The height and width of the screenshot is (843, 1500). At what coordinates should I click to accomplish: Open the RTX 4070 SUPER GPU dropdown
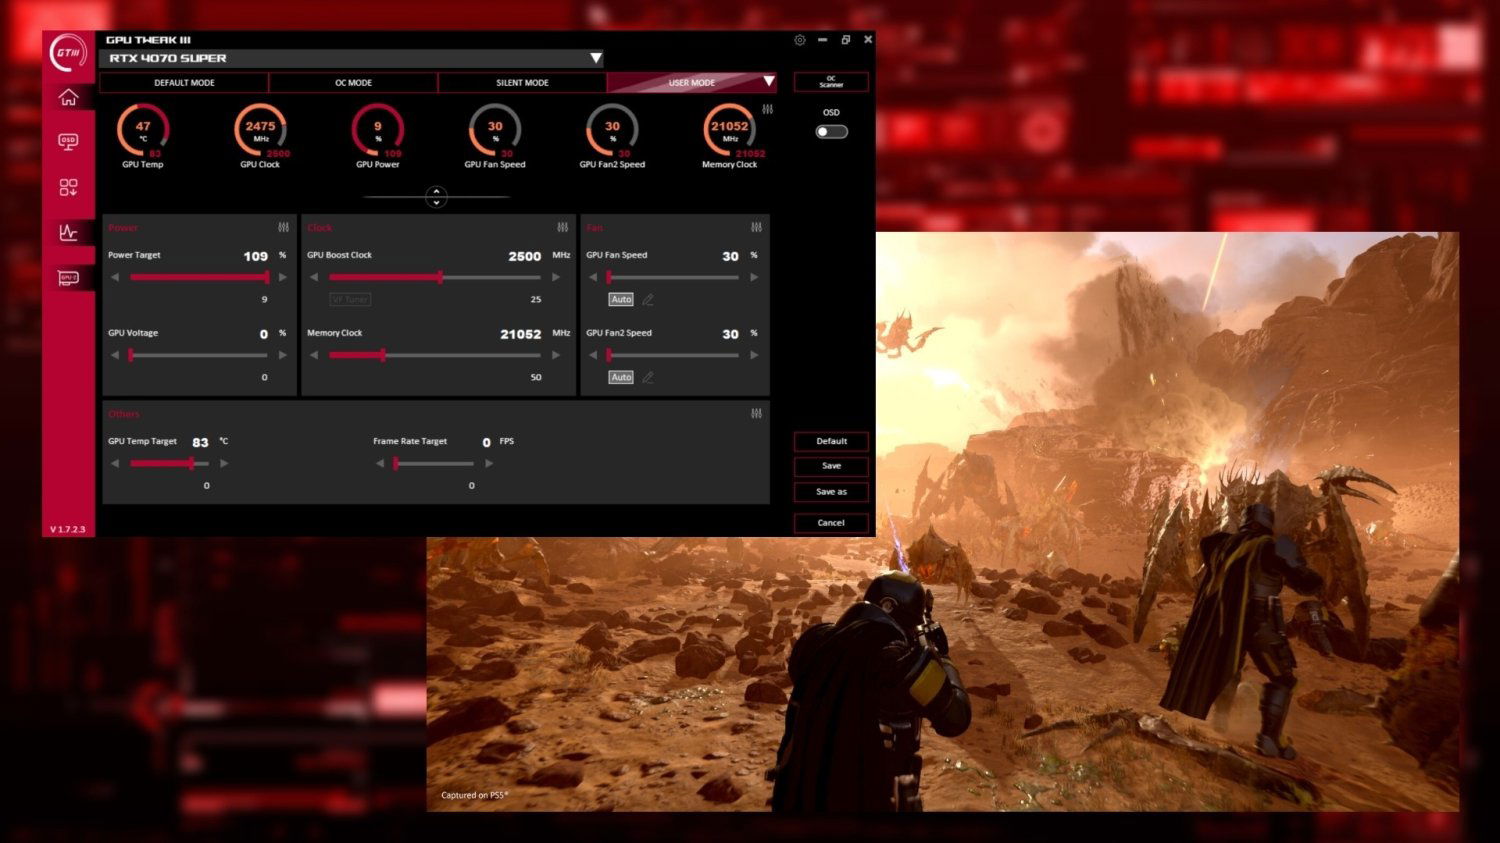tap(353, 58)
